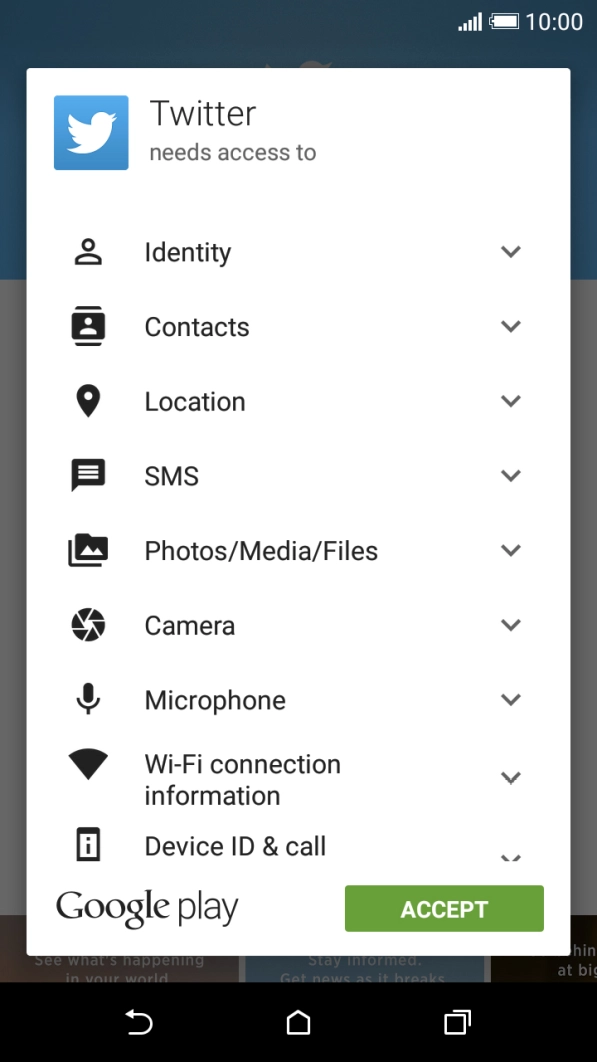
Task: Click the Microphone icon
Action: 88,700
